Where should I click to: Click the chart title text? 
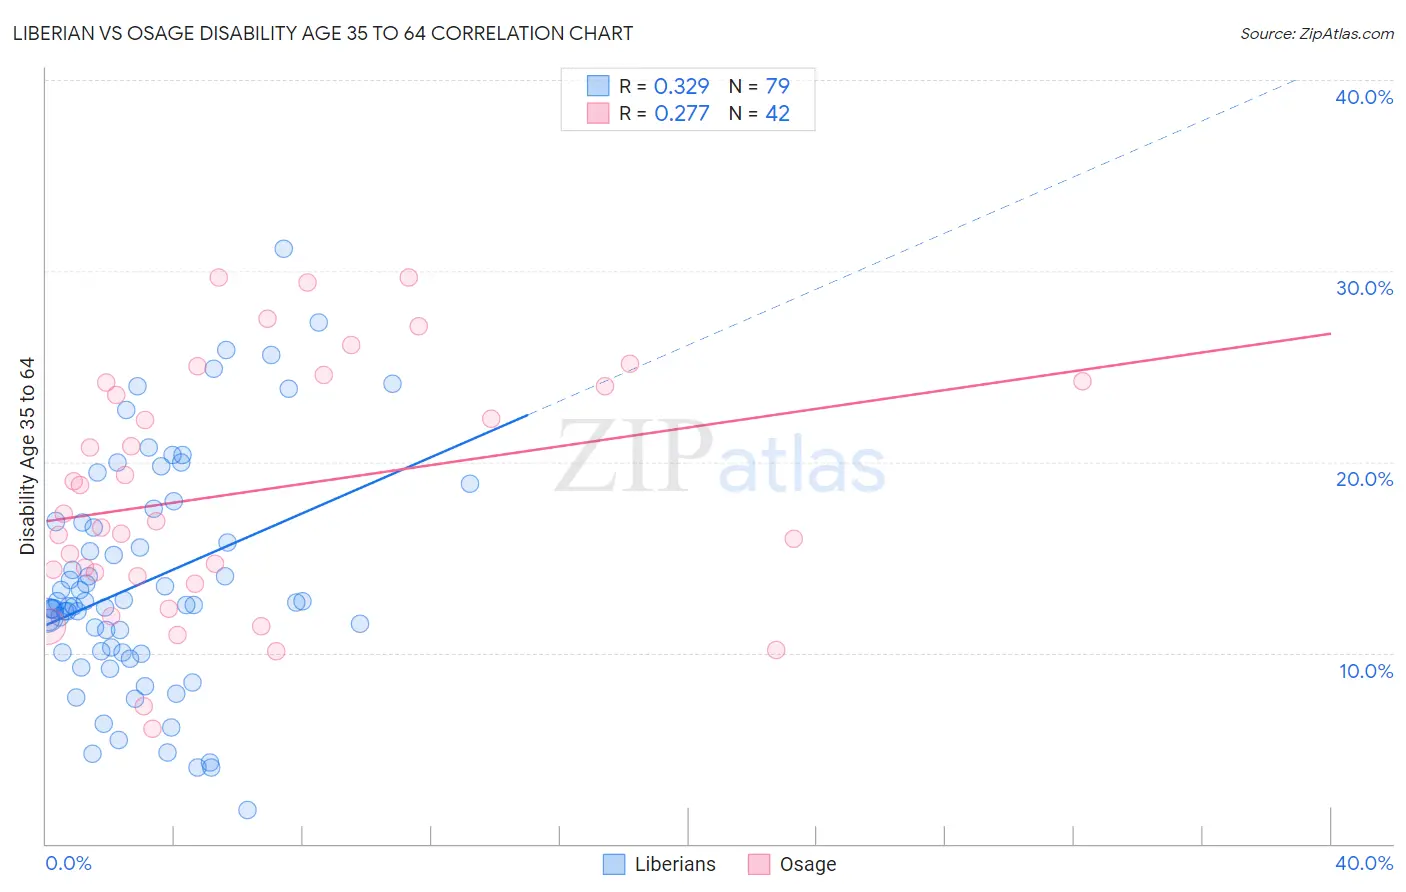click(323, 33)
